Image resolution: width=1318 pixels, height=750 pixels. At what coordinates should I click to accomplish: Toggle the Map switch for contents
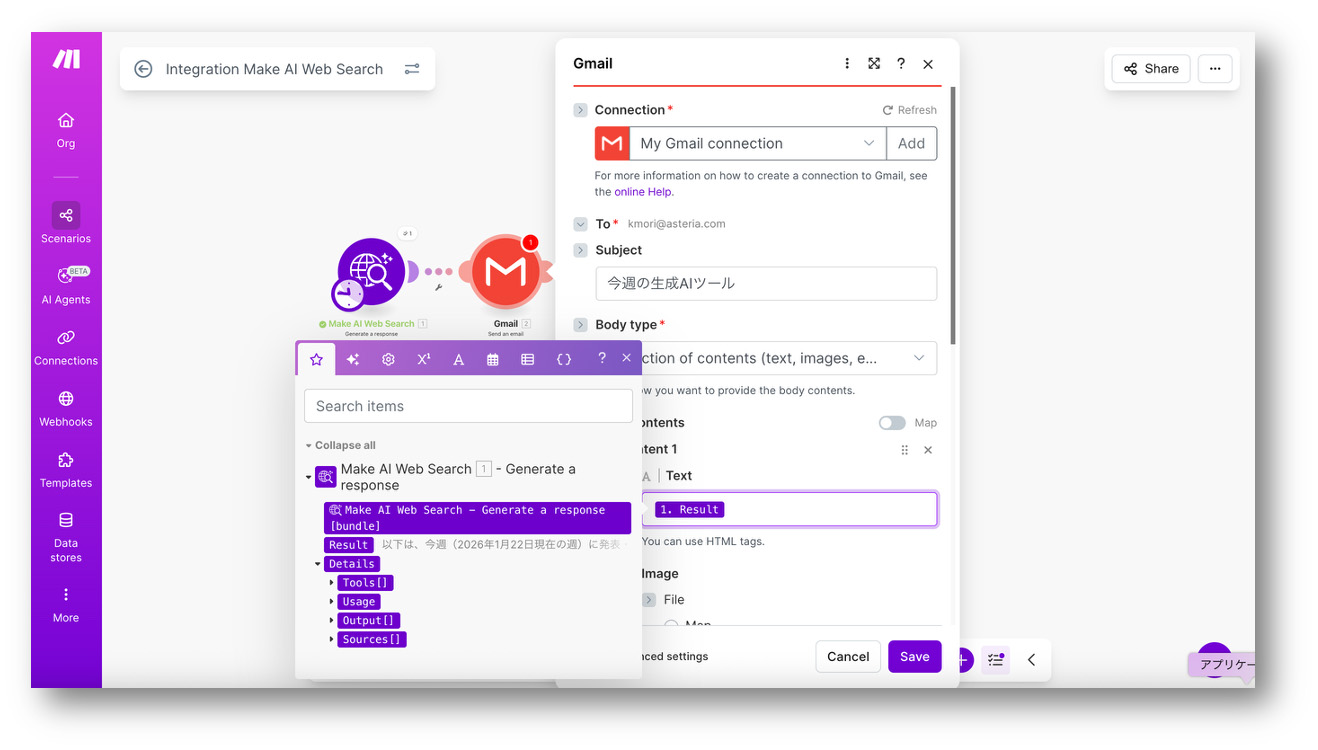[x=892, y=423]
